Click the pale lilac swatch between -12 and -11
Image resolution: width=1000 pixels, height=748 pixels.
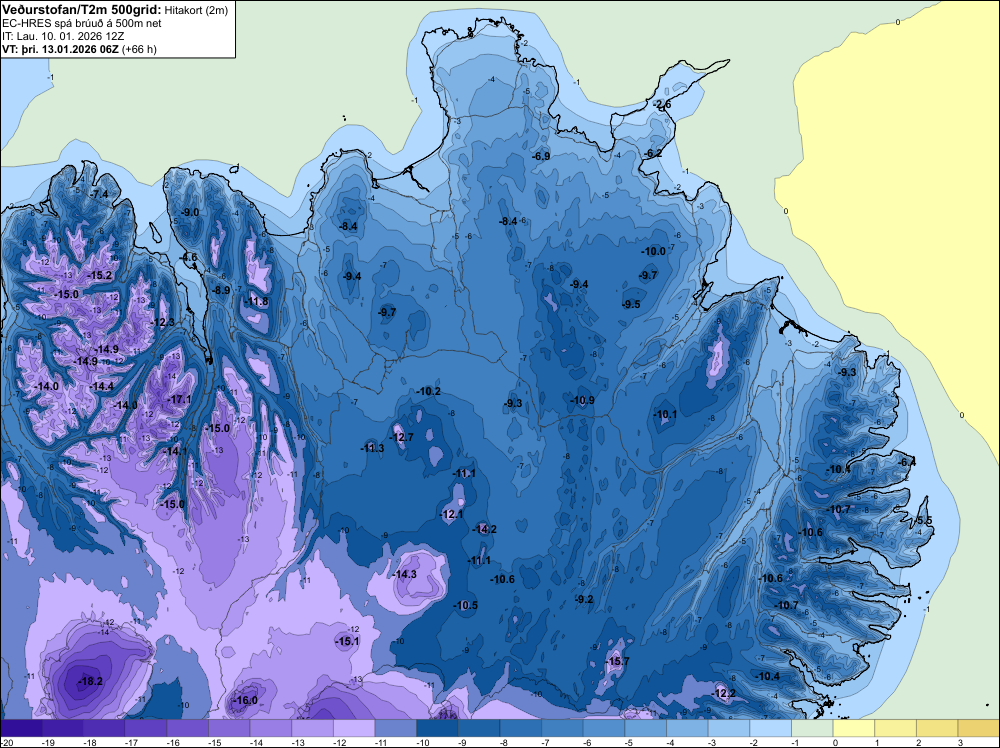[x=354, y=728]
